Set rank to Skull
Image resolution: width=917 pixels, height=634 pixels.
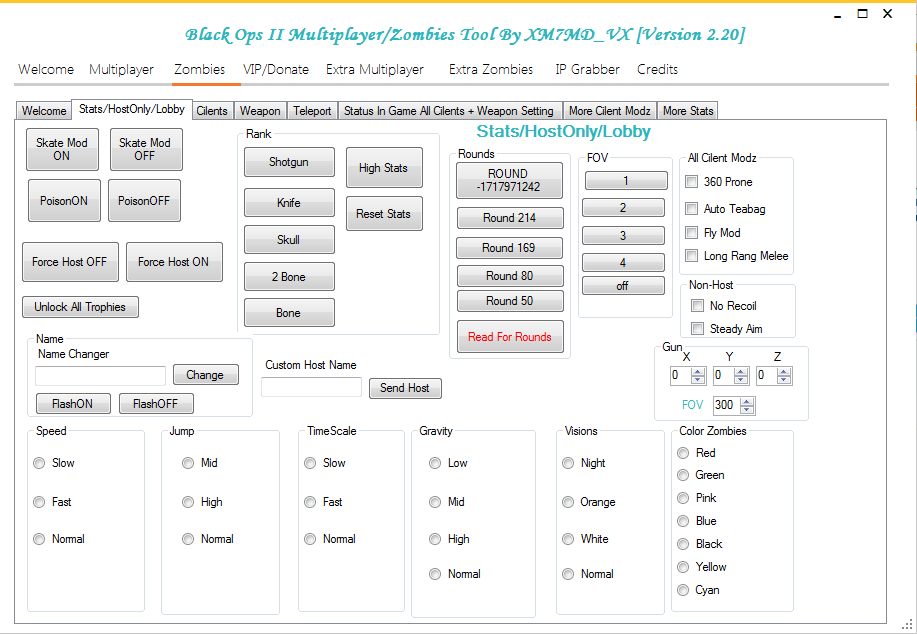[x=289, y=240]
